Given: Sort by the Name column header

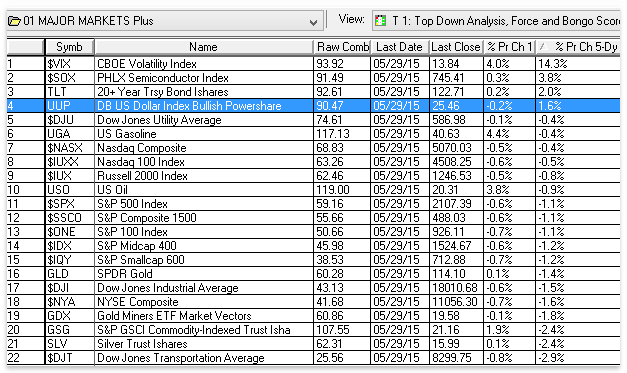Looking at the screenshot, I should (204, 47).
